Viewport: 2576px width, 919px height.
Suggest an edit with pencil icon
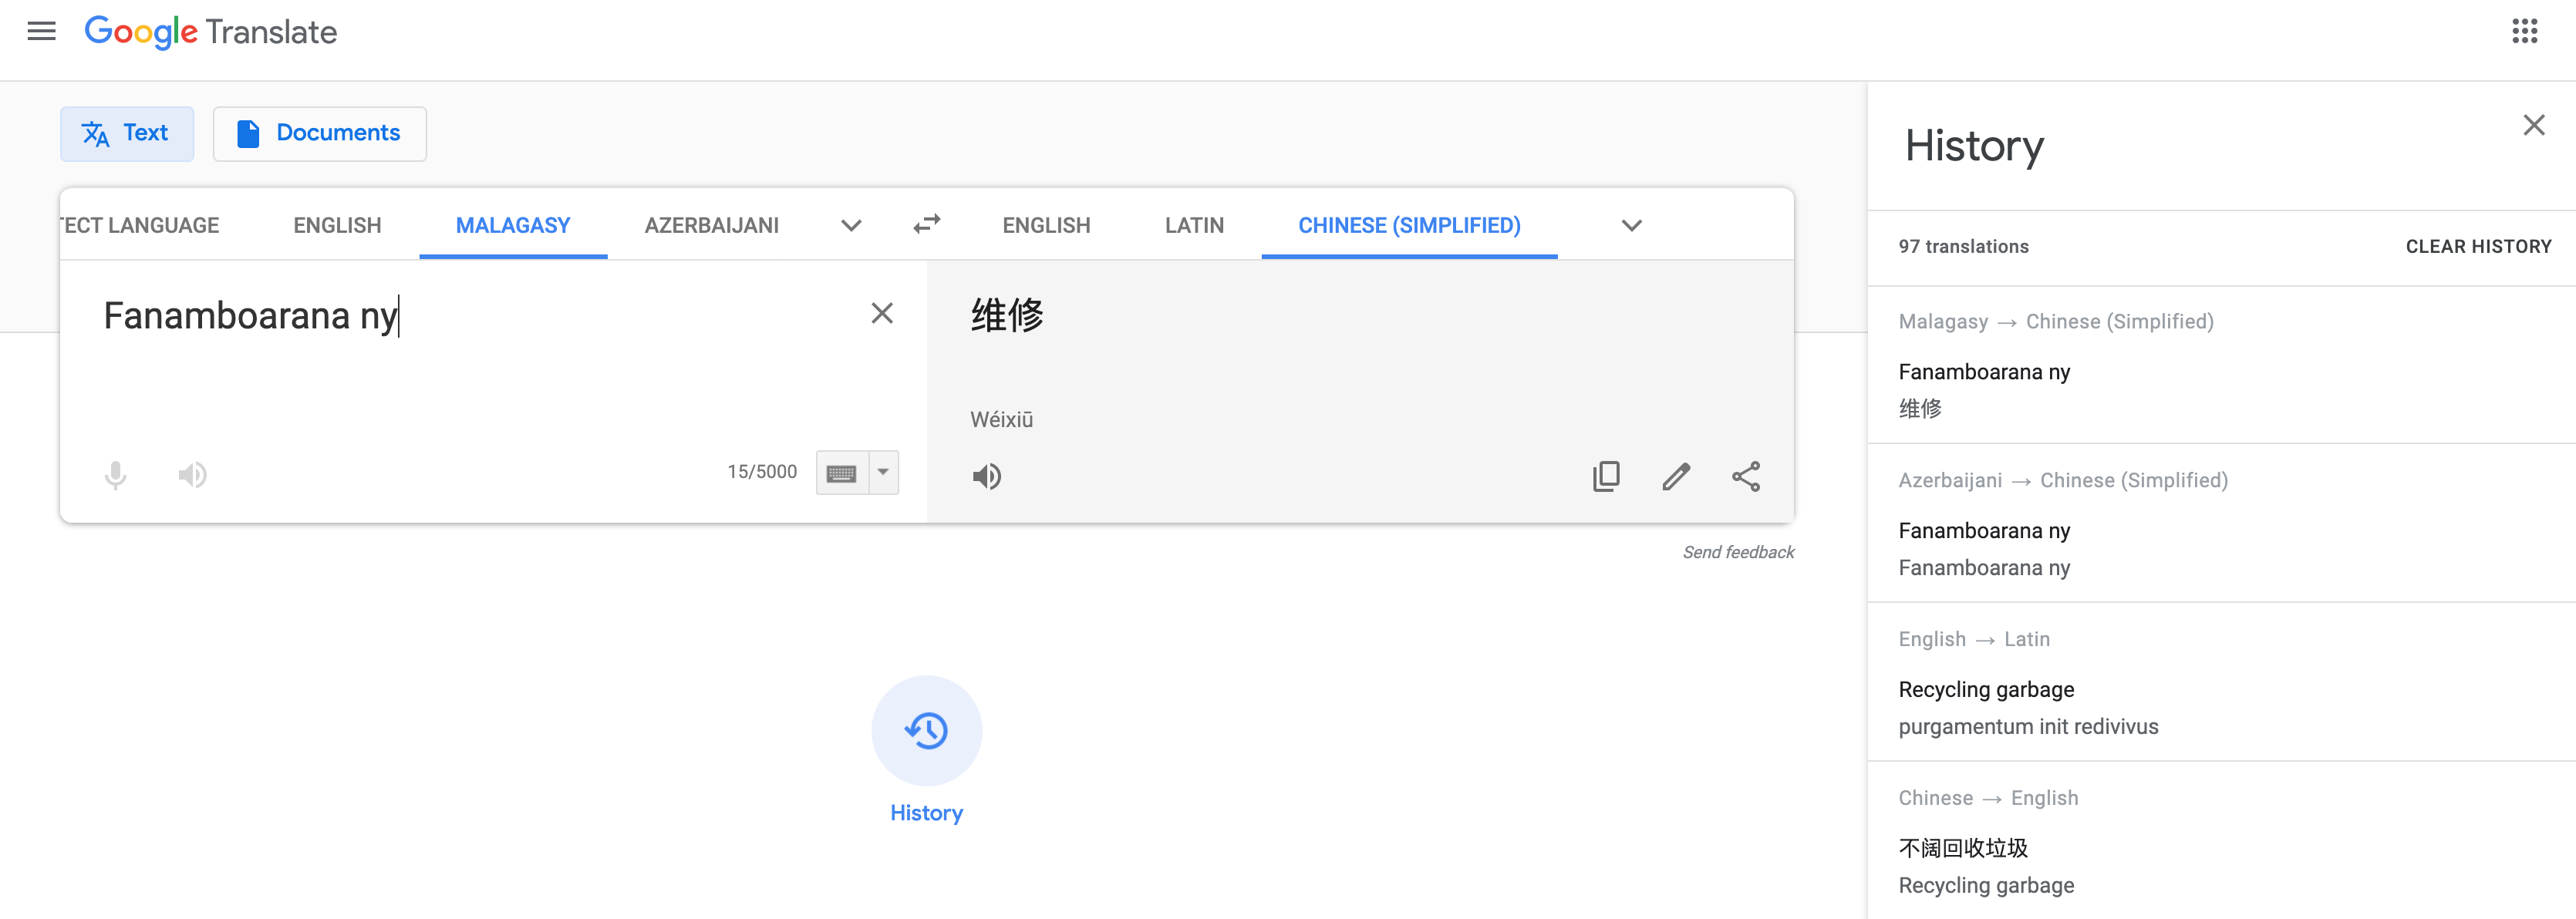[x=1676, y=476]
